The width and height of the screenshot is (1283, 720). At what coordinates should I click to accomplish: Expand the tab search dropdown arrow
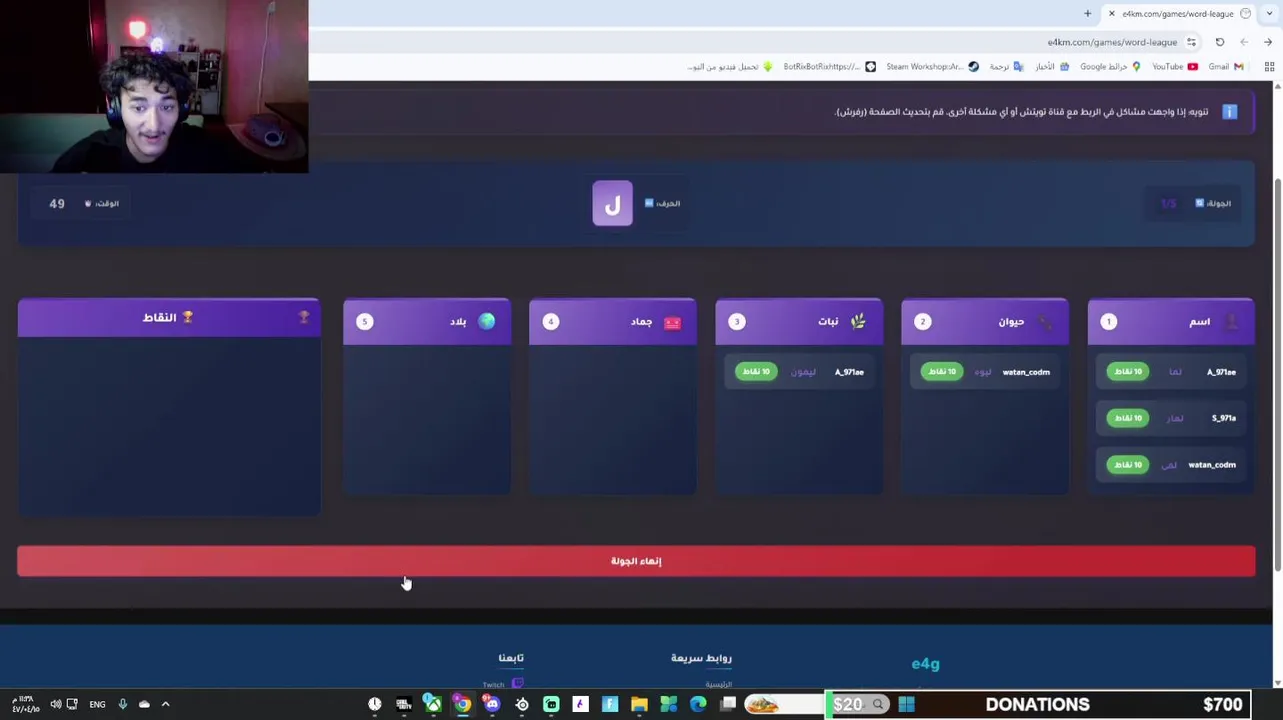point(1268,14)
